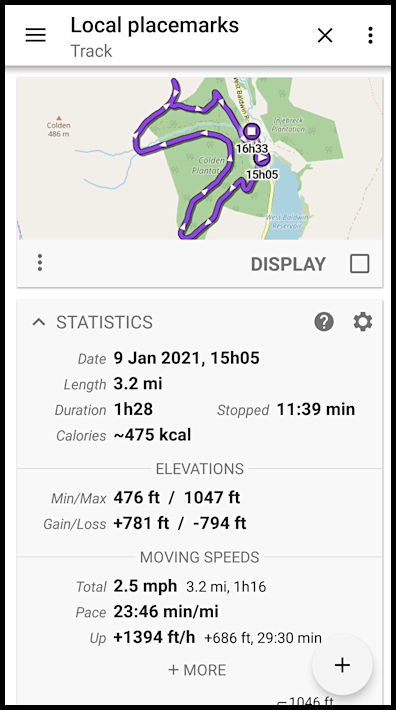Click the Local placemarks title
396x710 pixels.
[x=154, y=25]
